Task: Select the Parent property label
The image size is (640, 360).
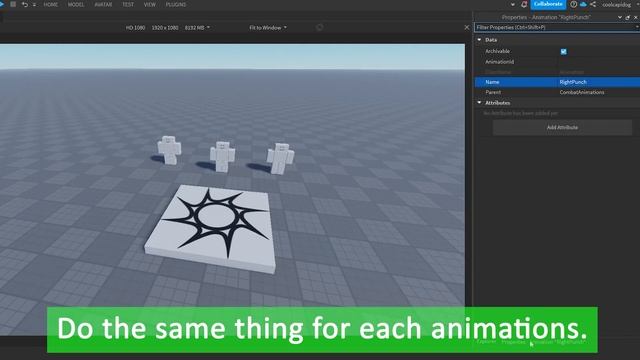Action: point(493,92)
